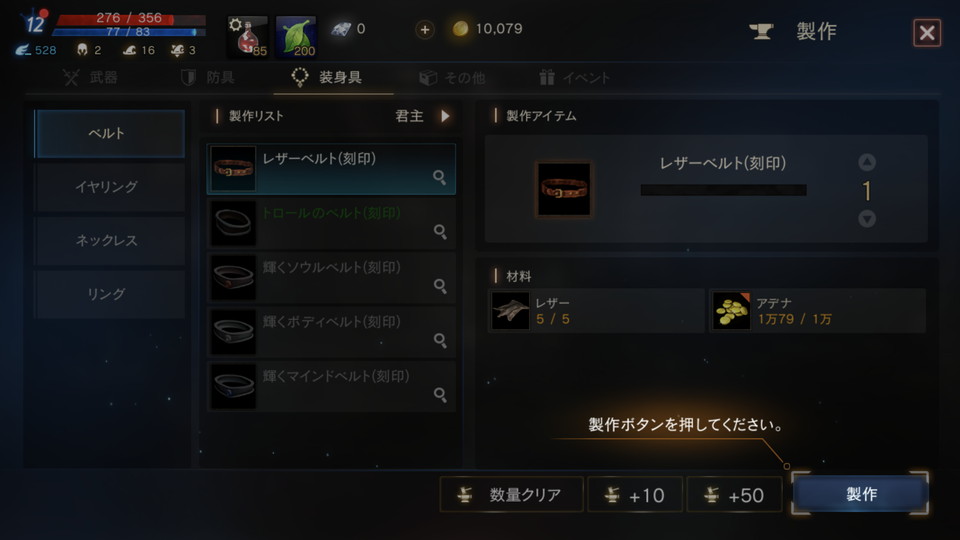960x540 pixels.
Task: Open details for 輝くソウルベルト(刻印) with magnifier
Action: click(x=440, y=286)
